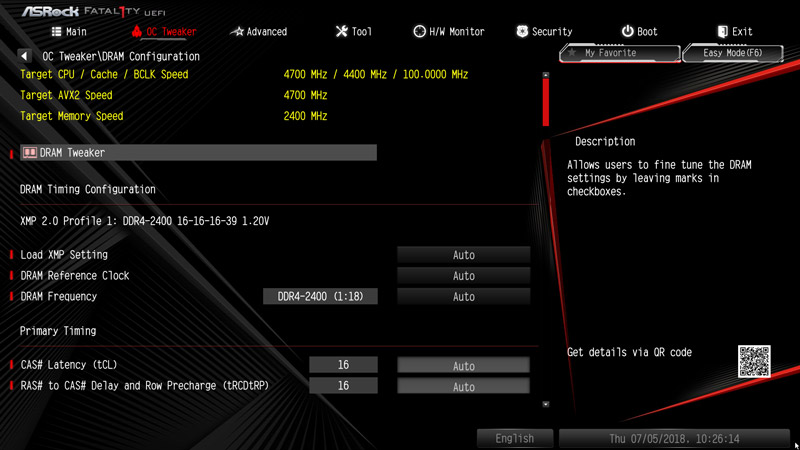Click the 2400 MHz memory speed value
800x450 pixels.
coord(305,116)
